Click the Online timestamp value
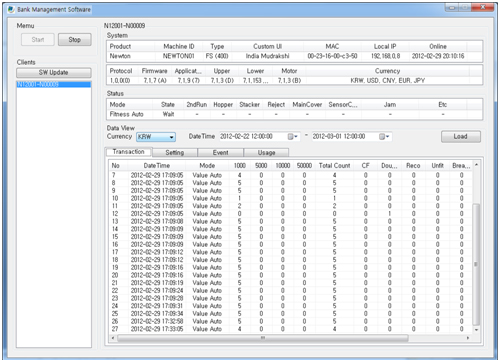500x362 pixels. [438, 56]
